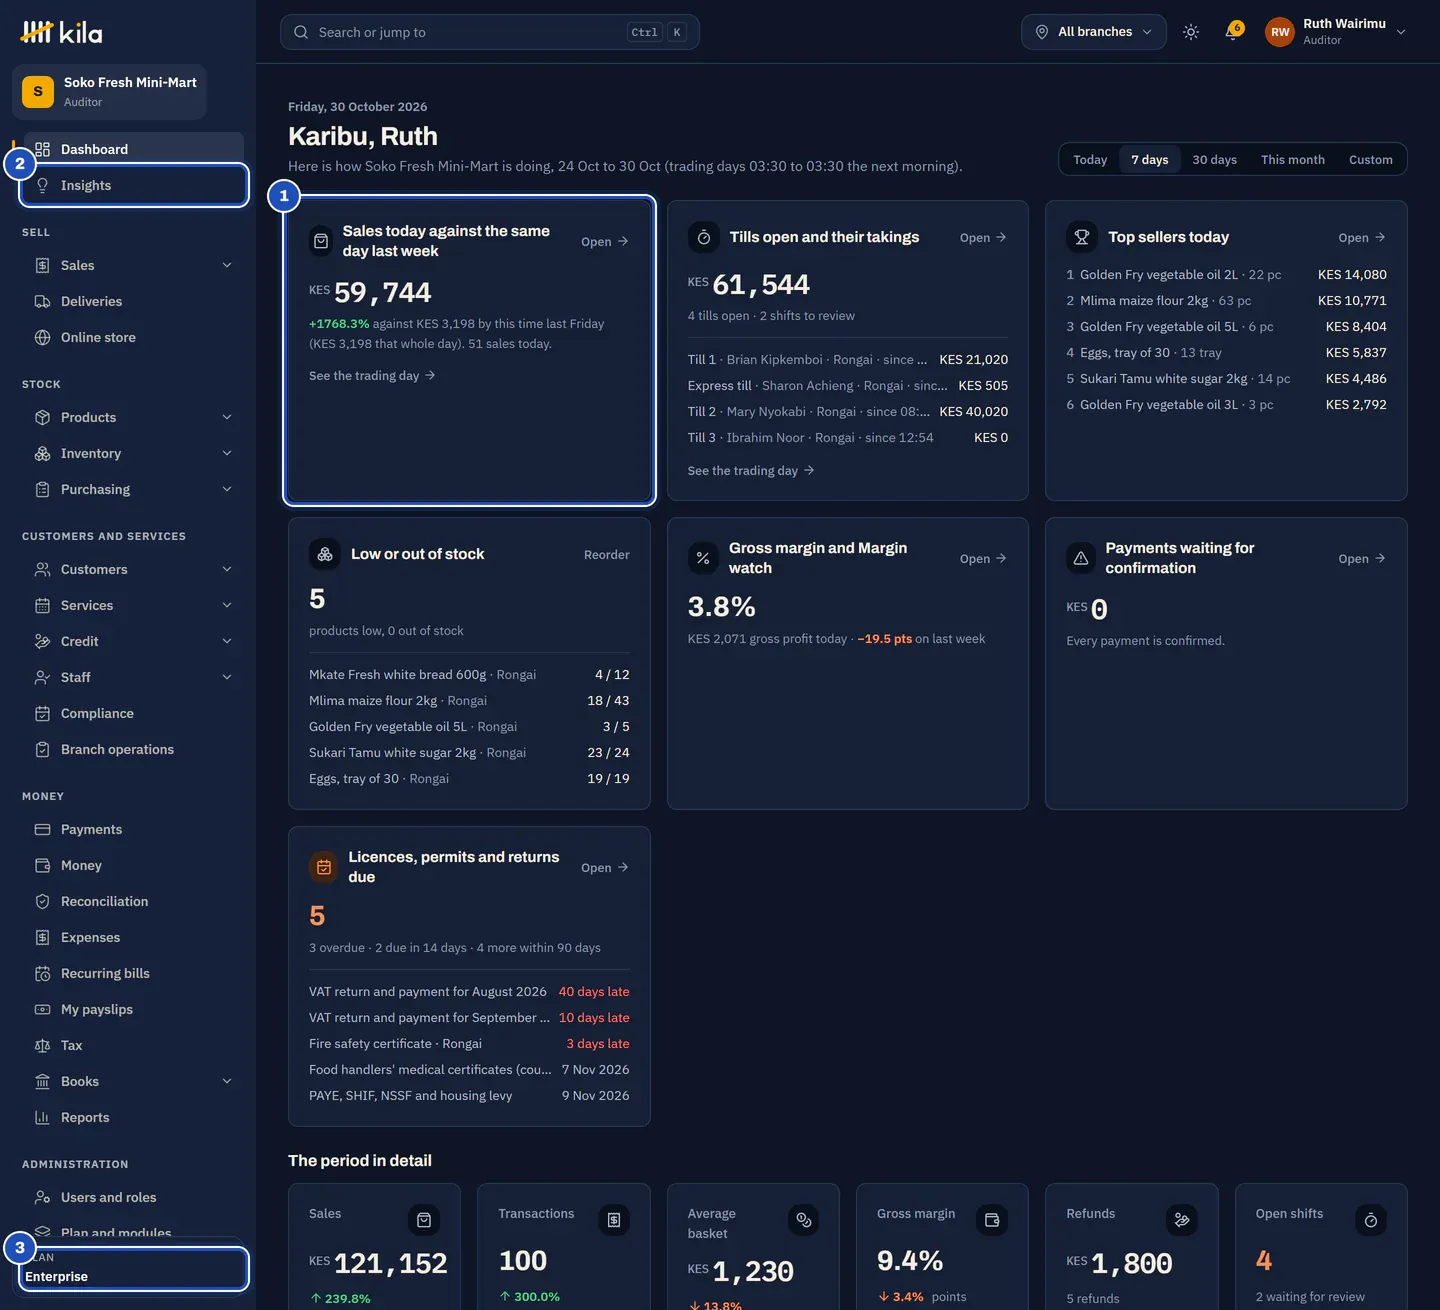1440x1310 pixels.
Task: Select the 30 days period tab
Action: coord(1214,159)
